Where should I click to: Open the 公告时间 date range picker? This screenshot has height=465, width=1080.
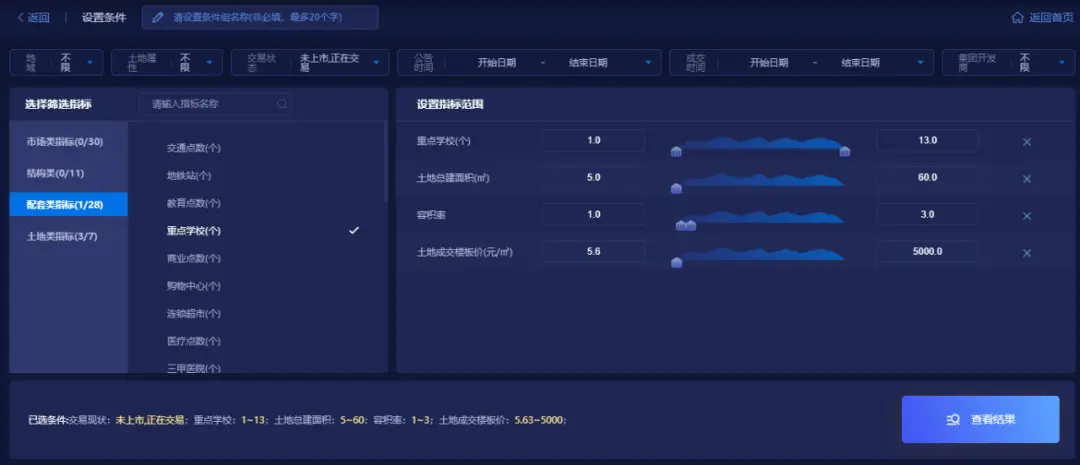click(x=529, y=62)
